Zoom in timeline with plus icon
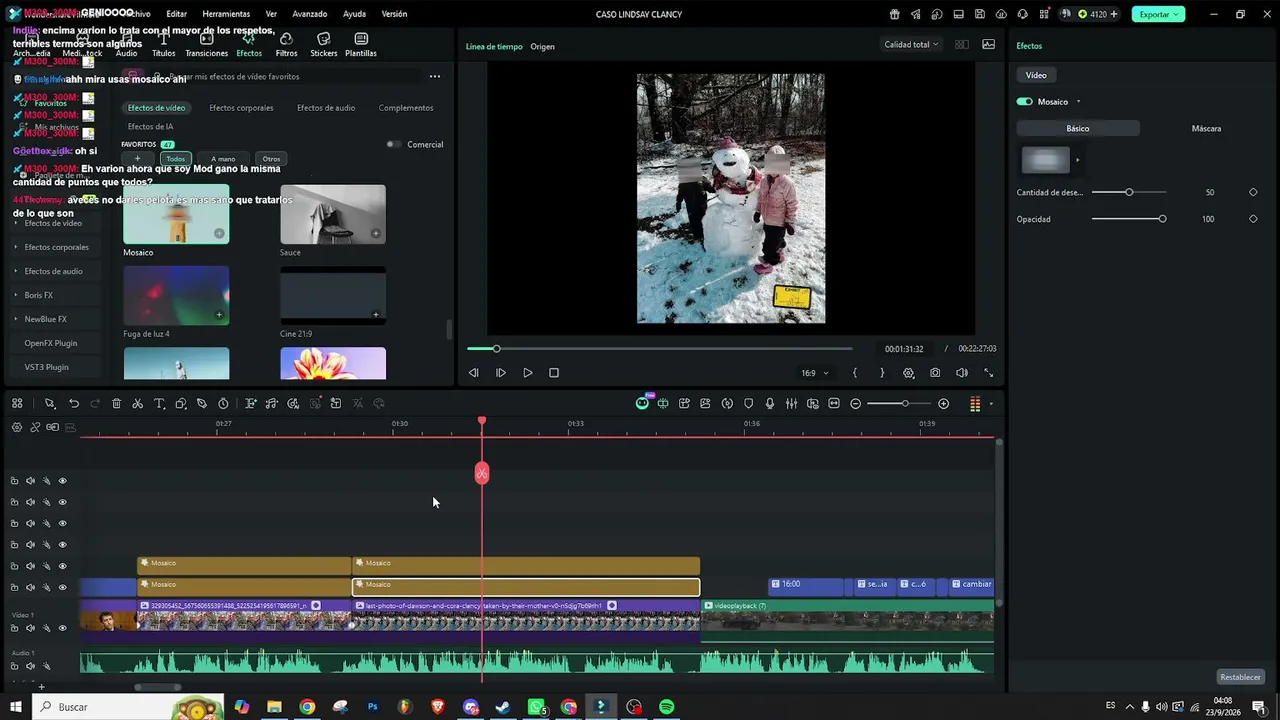This screenshot has width=1280, height=720. pyautogui.click(x=943, y=404)
